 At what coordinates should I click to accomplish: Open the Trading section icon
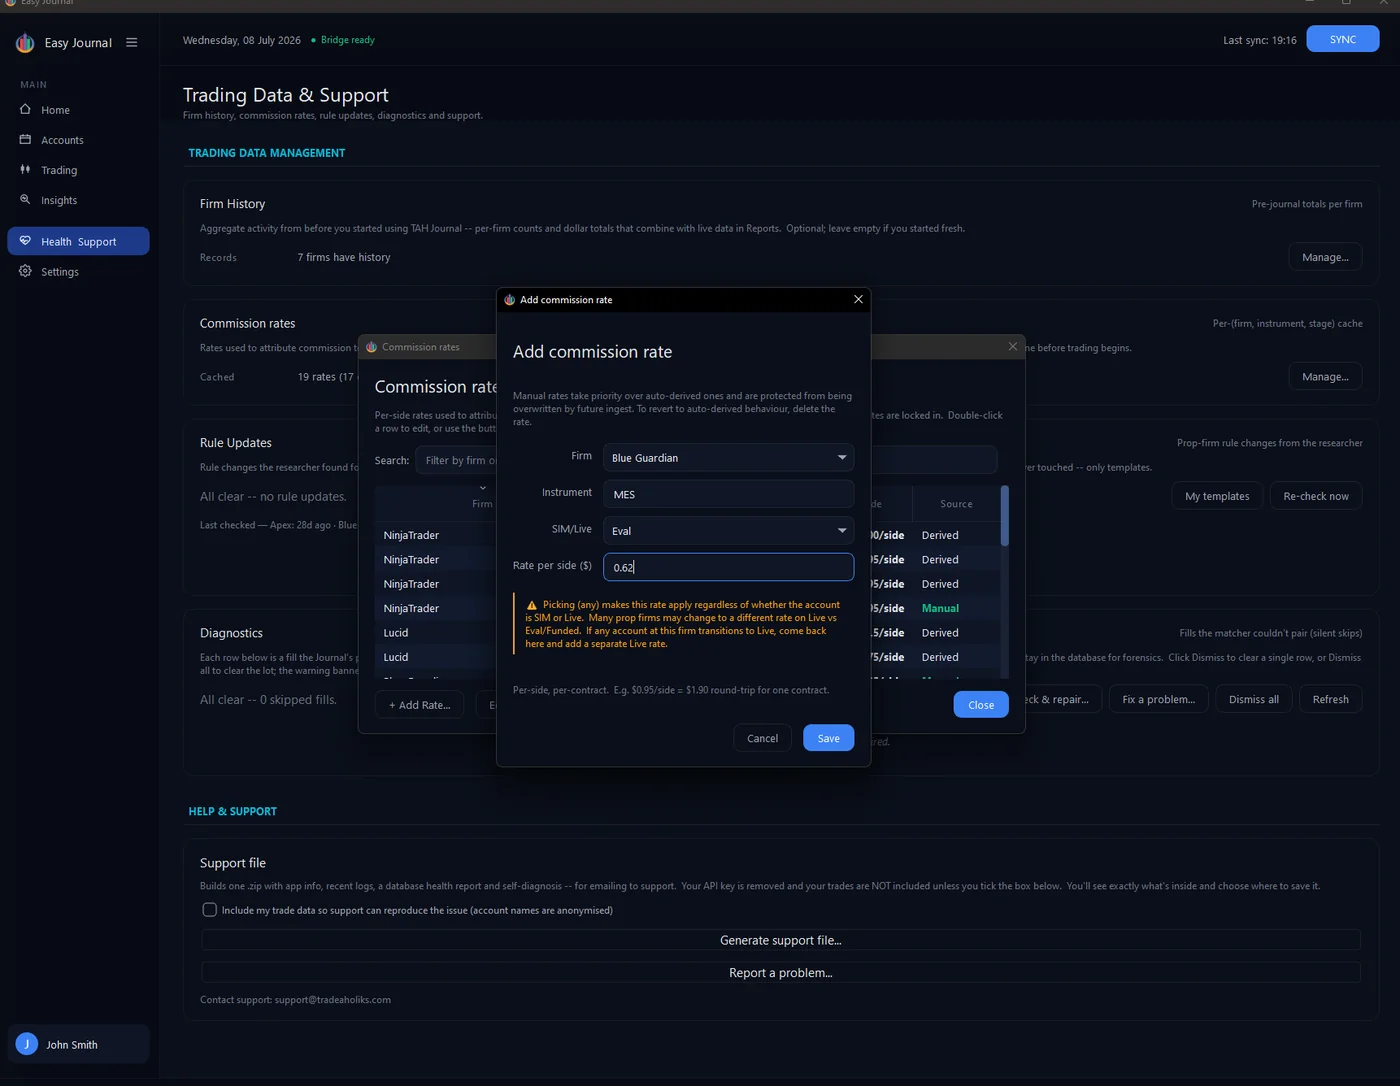click(25, 170)
